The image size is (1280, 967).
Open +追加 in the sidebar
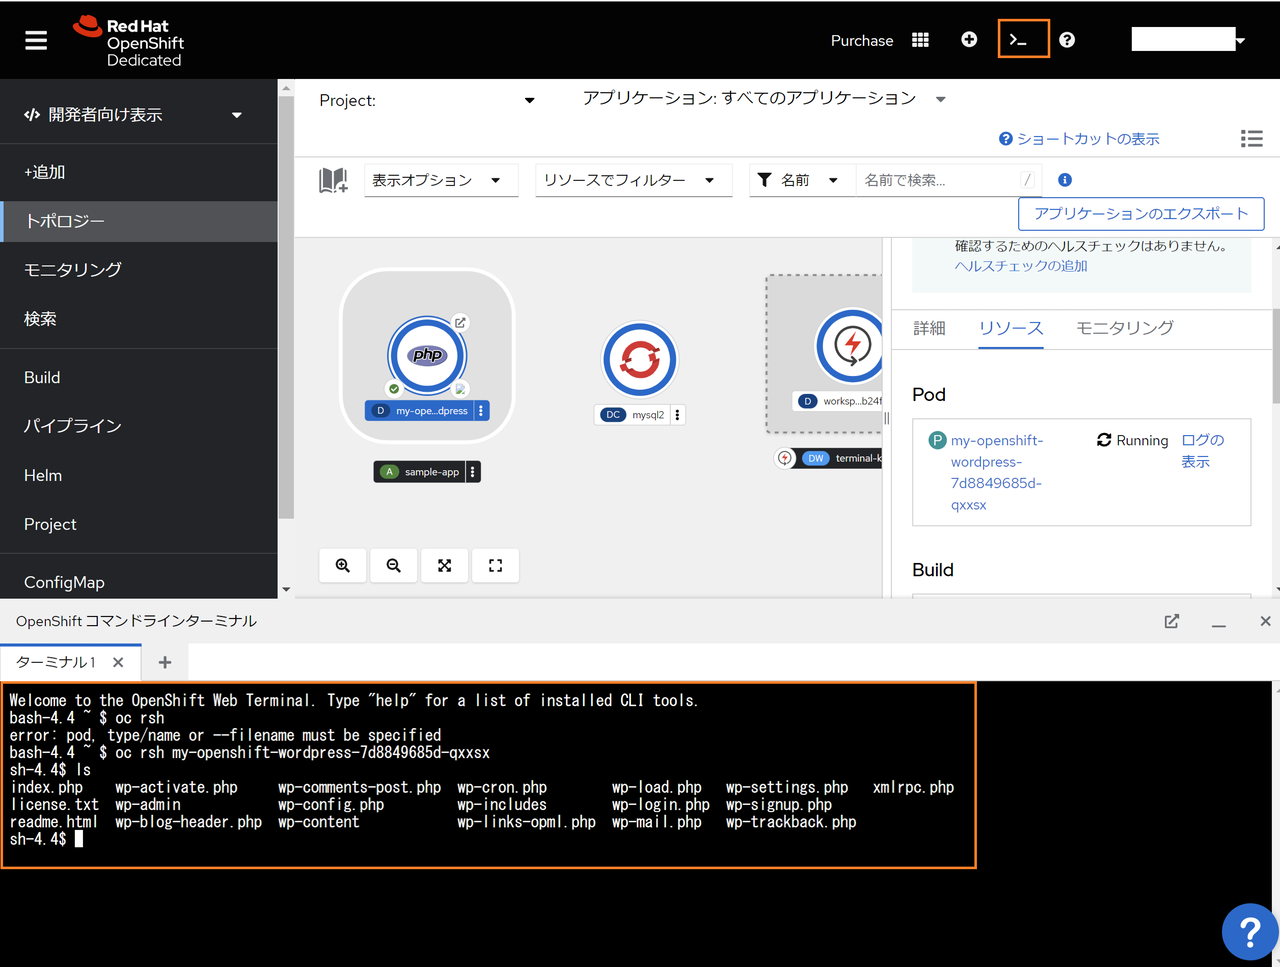(x=139, y=172)
